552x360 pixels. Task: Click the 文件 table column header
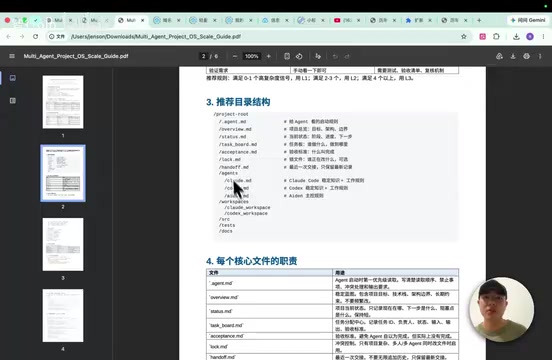point(269,273)
